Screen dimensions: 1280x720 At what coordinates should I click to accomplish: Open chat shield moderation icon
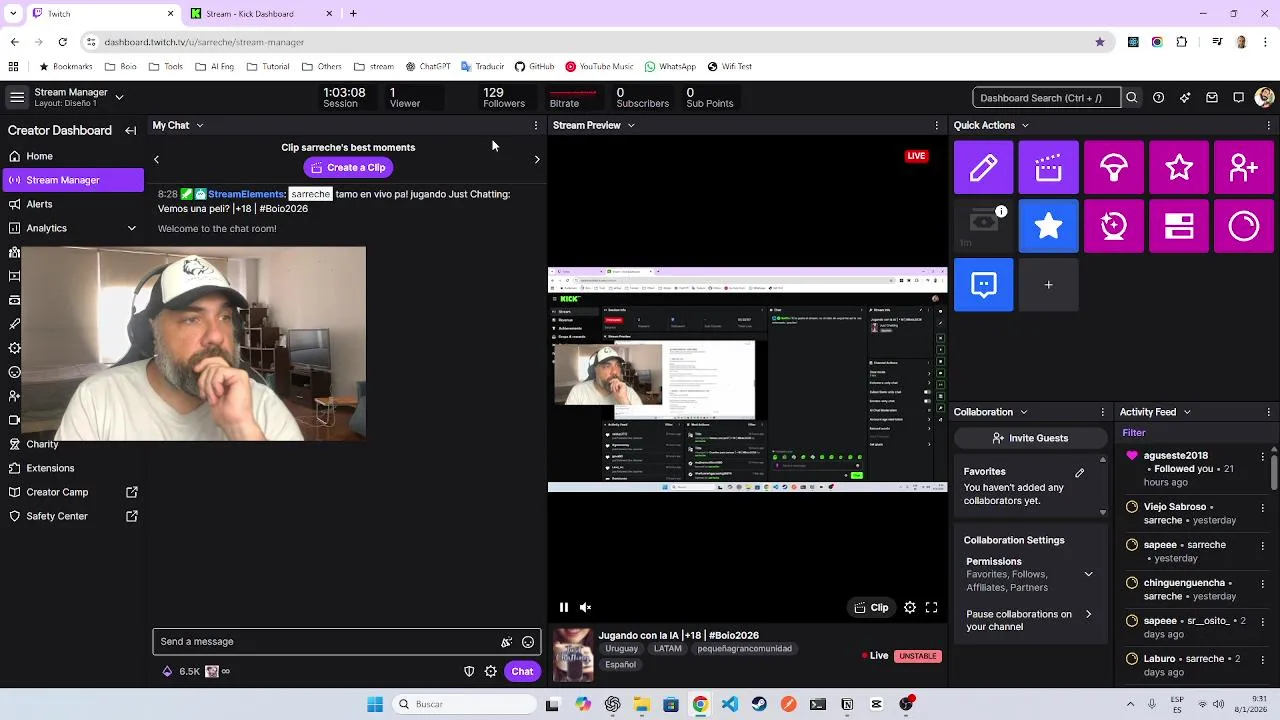click(469, 672)
